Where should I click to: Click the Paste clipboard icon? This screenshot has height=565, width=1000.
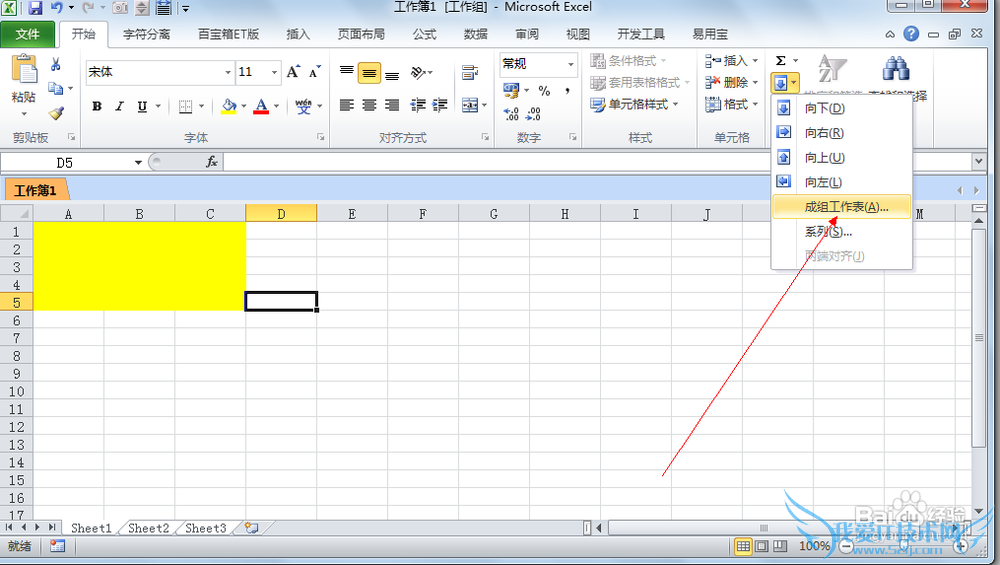coord(24,70)
